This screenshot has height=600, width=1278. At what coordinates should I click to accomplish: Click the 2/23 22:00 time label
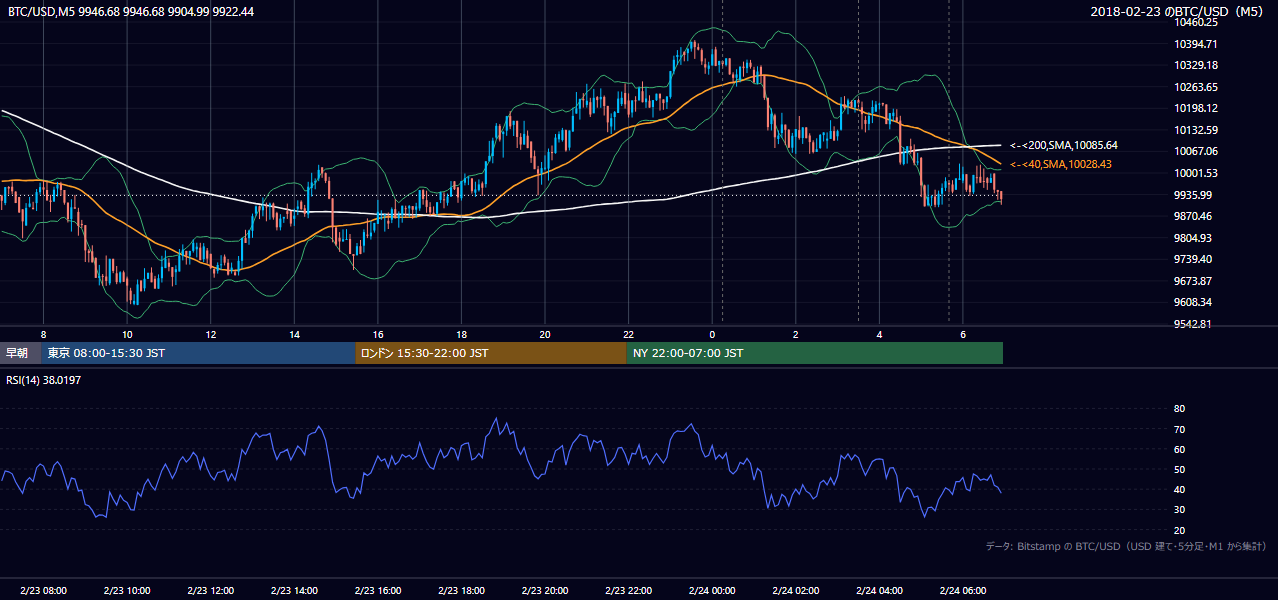(x=627, y=590)
